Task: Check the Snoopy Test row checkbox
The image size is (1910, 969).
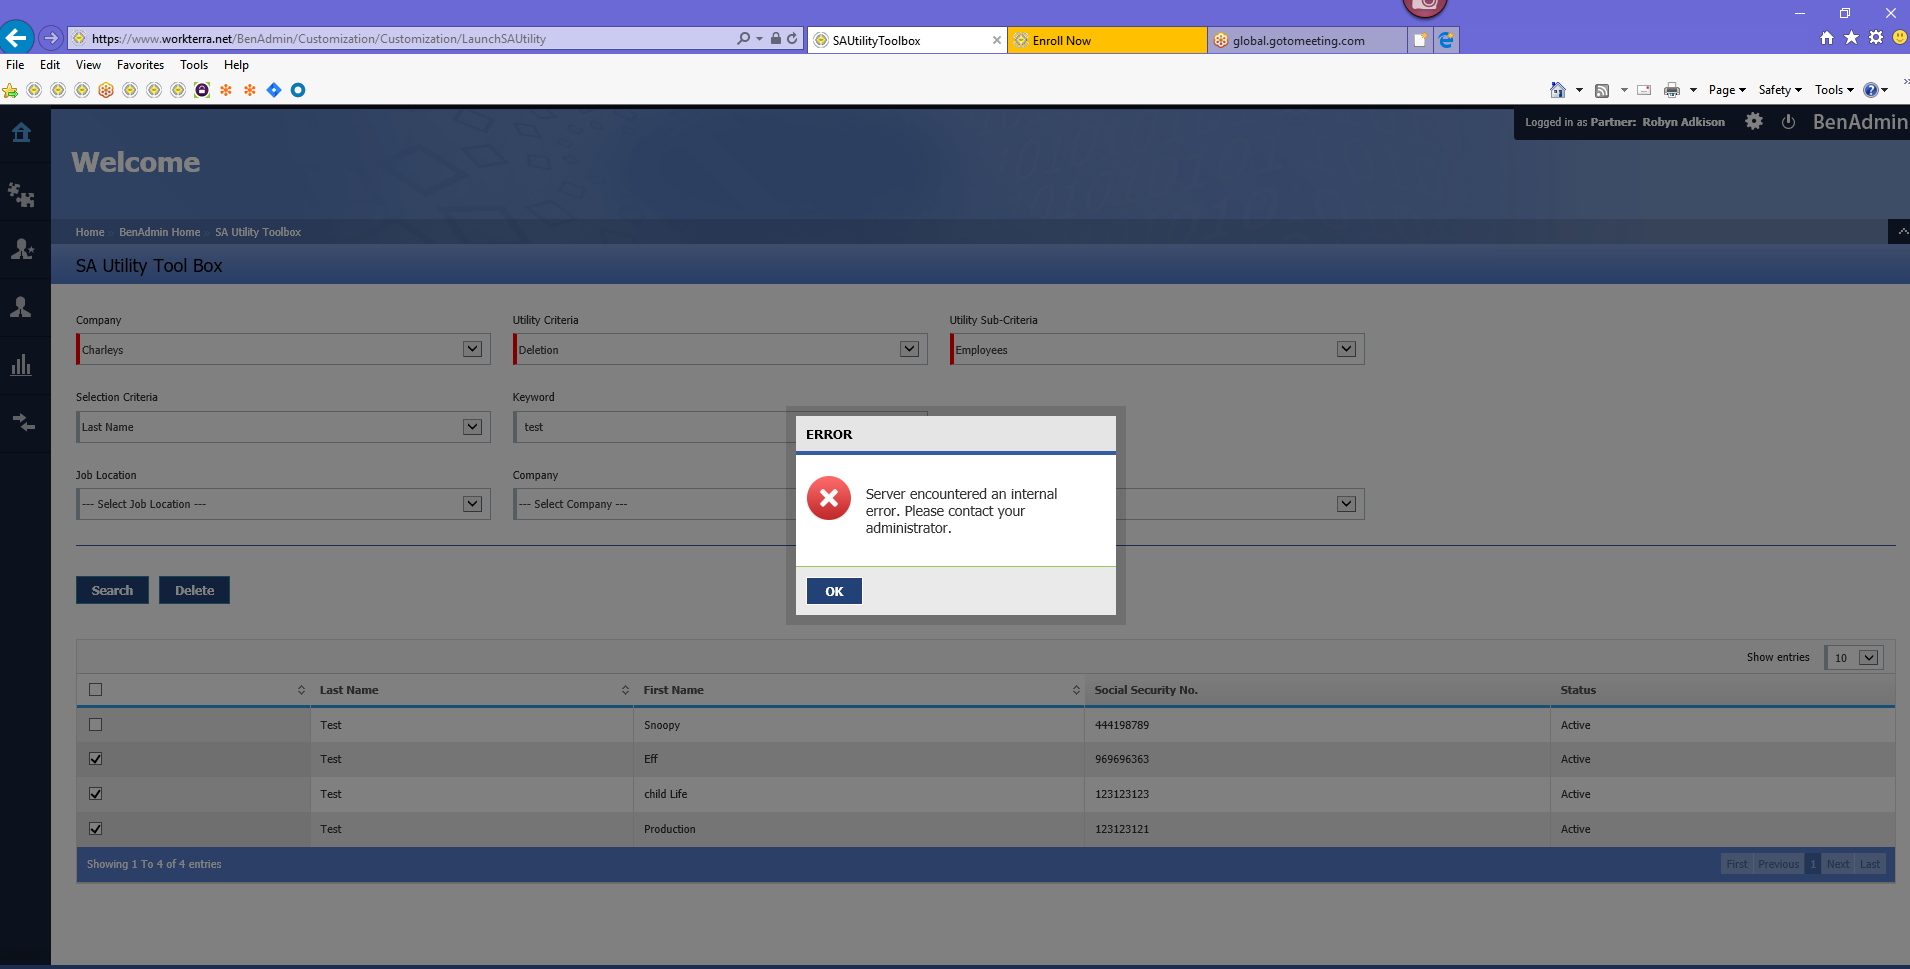Action: coord(95,724)
